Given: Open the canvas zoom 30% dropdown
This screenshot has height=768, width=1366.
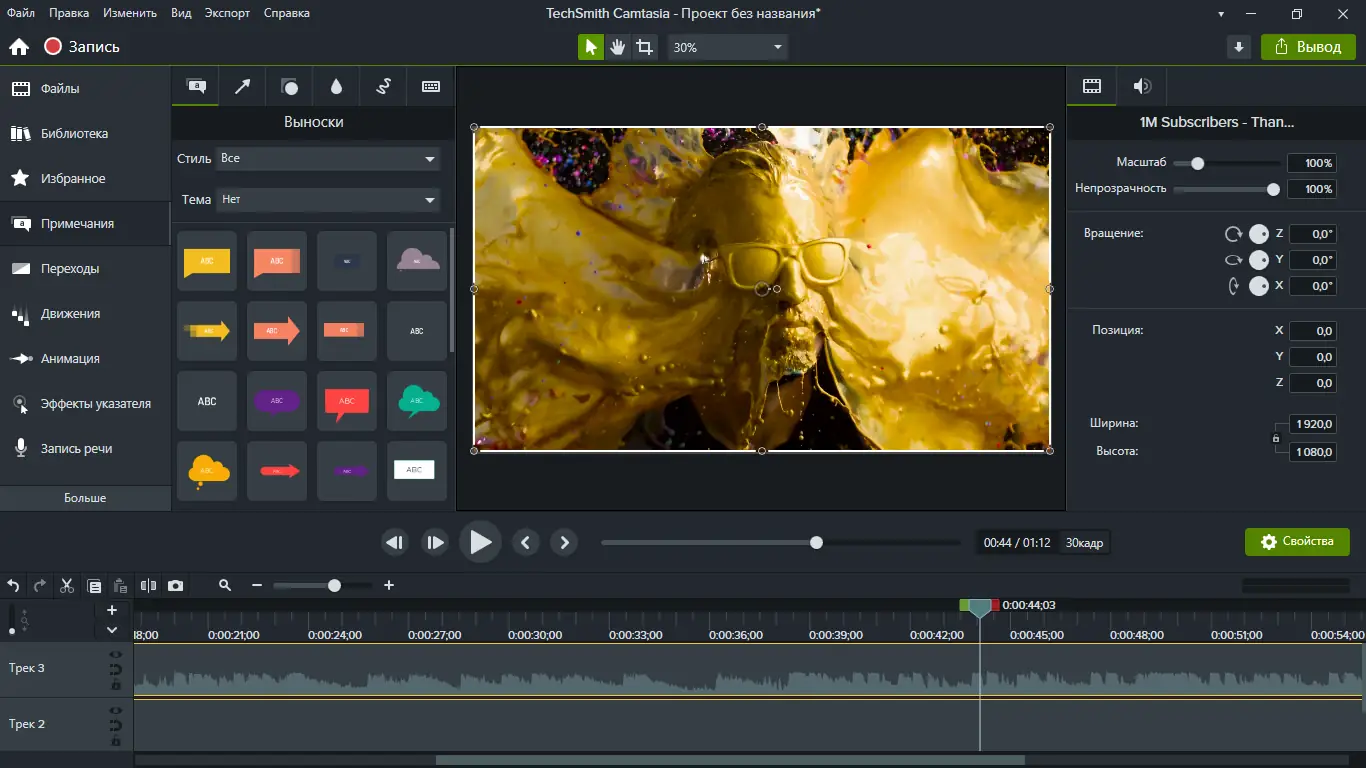Looking at the screenshot, I should pos(728,47).
